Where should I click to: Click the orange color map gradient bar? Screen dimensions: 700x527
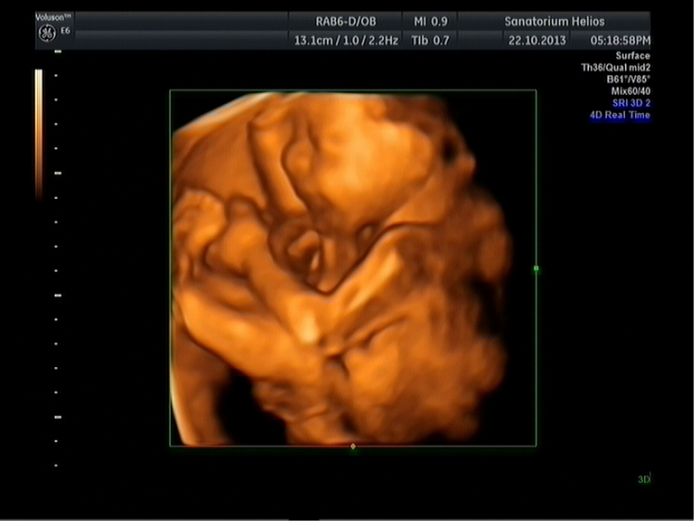pyautogui.click(x=39, y=130)
